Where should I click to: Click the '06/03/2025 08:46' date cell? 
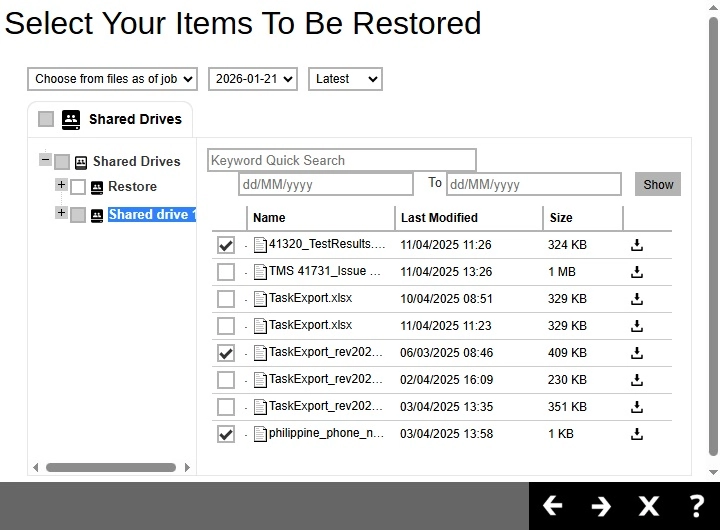pos(446,353)
